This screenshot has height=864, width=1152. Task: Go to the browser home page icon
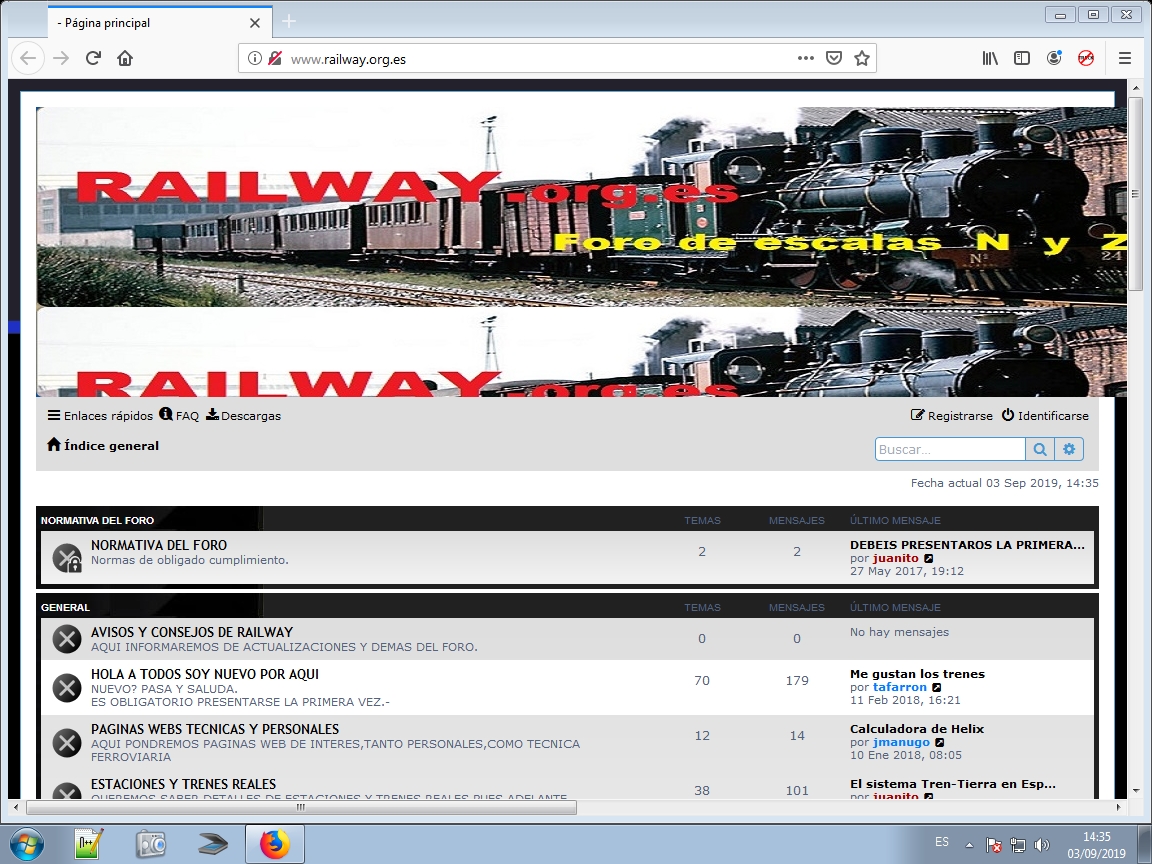coord(125,58)
